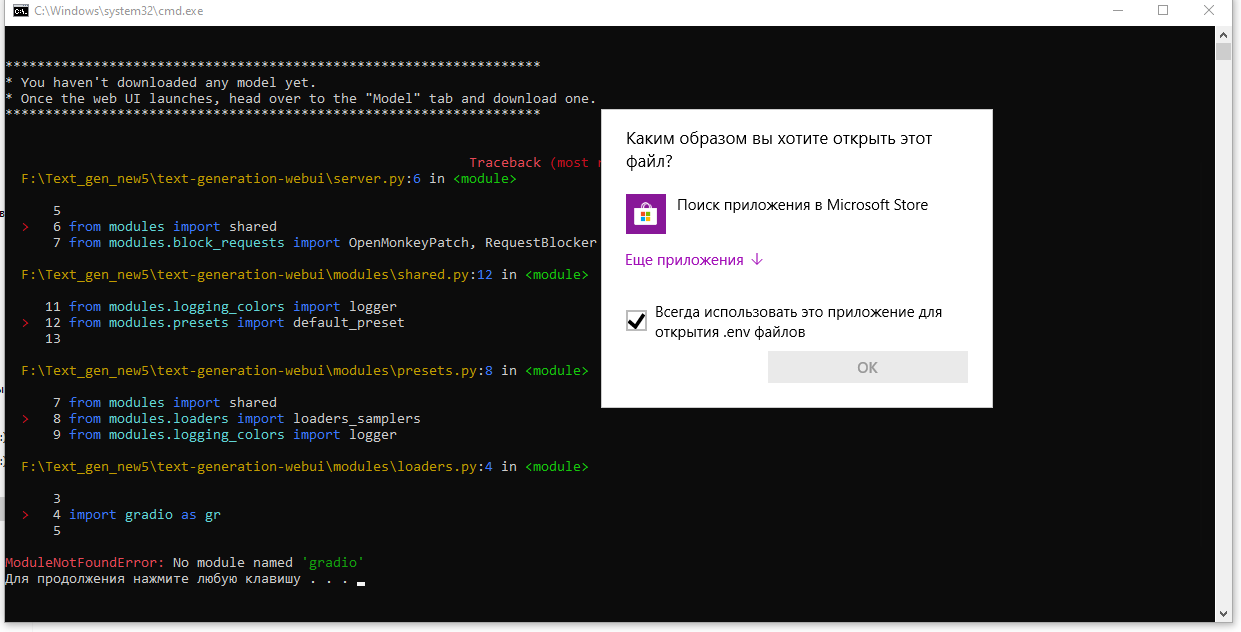Click dialog heading "Каким образом вы хотите открыть"

point(778,149)
